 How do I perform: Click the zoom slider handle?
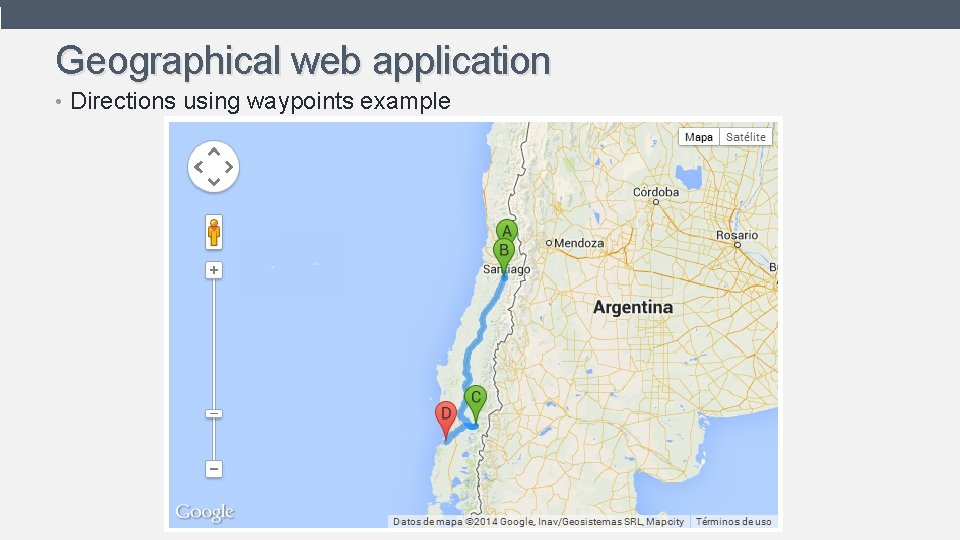[214, 414]
